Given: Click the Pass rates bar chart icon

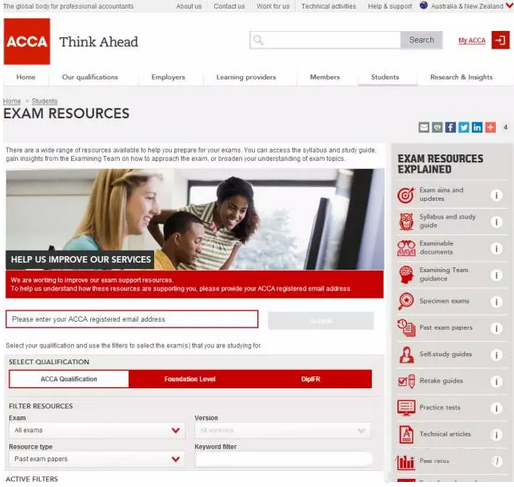Looking at the screenshot, I should click(405, 462).
